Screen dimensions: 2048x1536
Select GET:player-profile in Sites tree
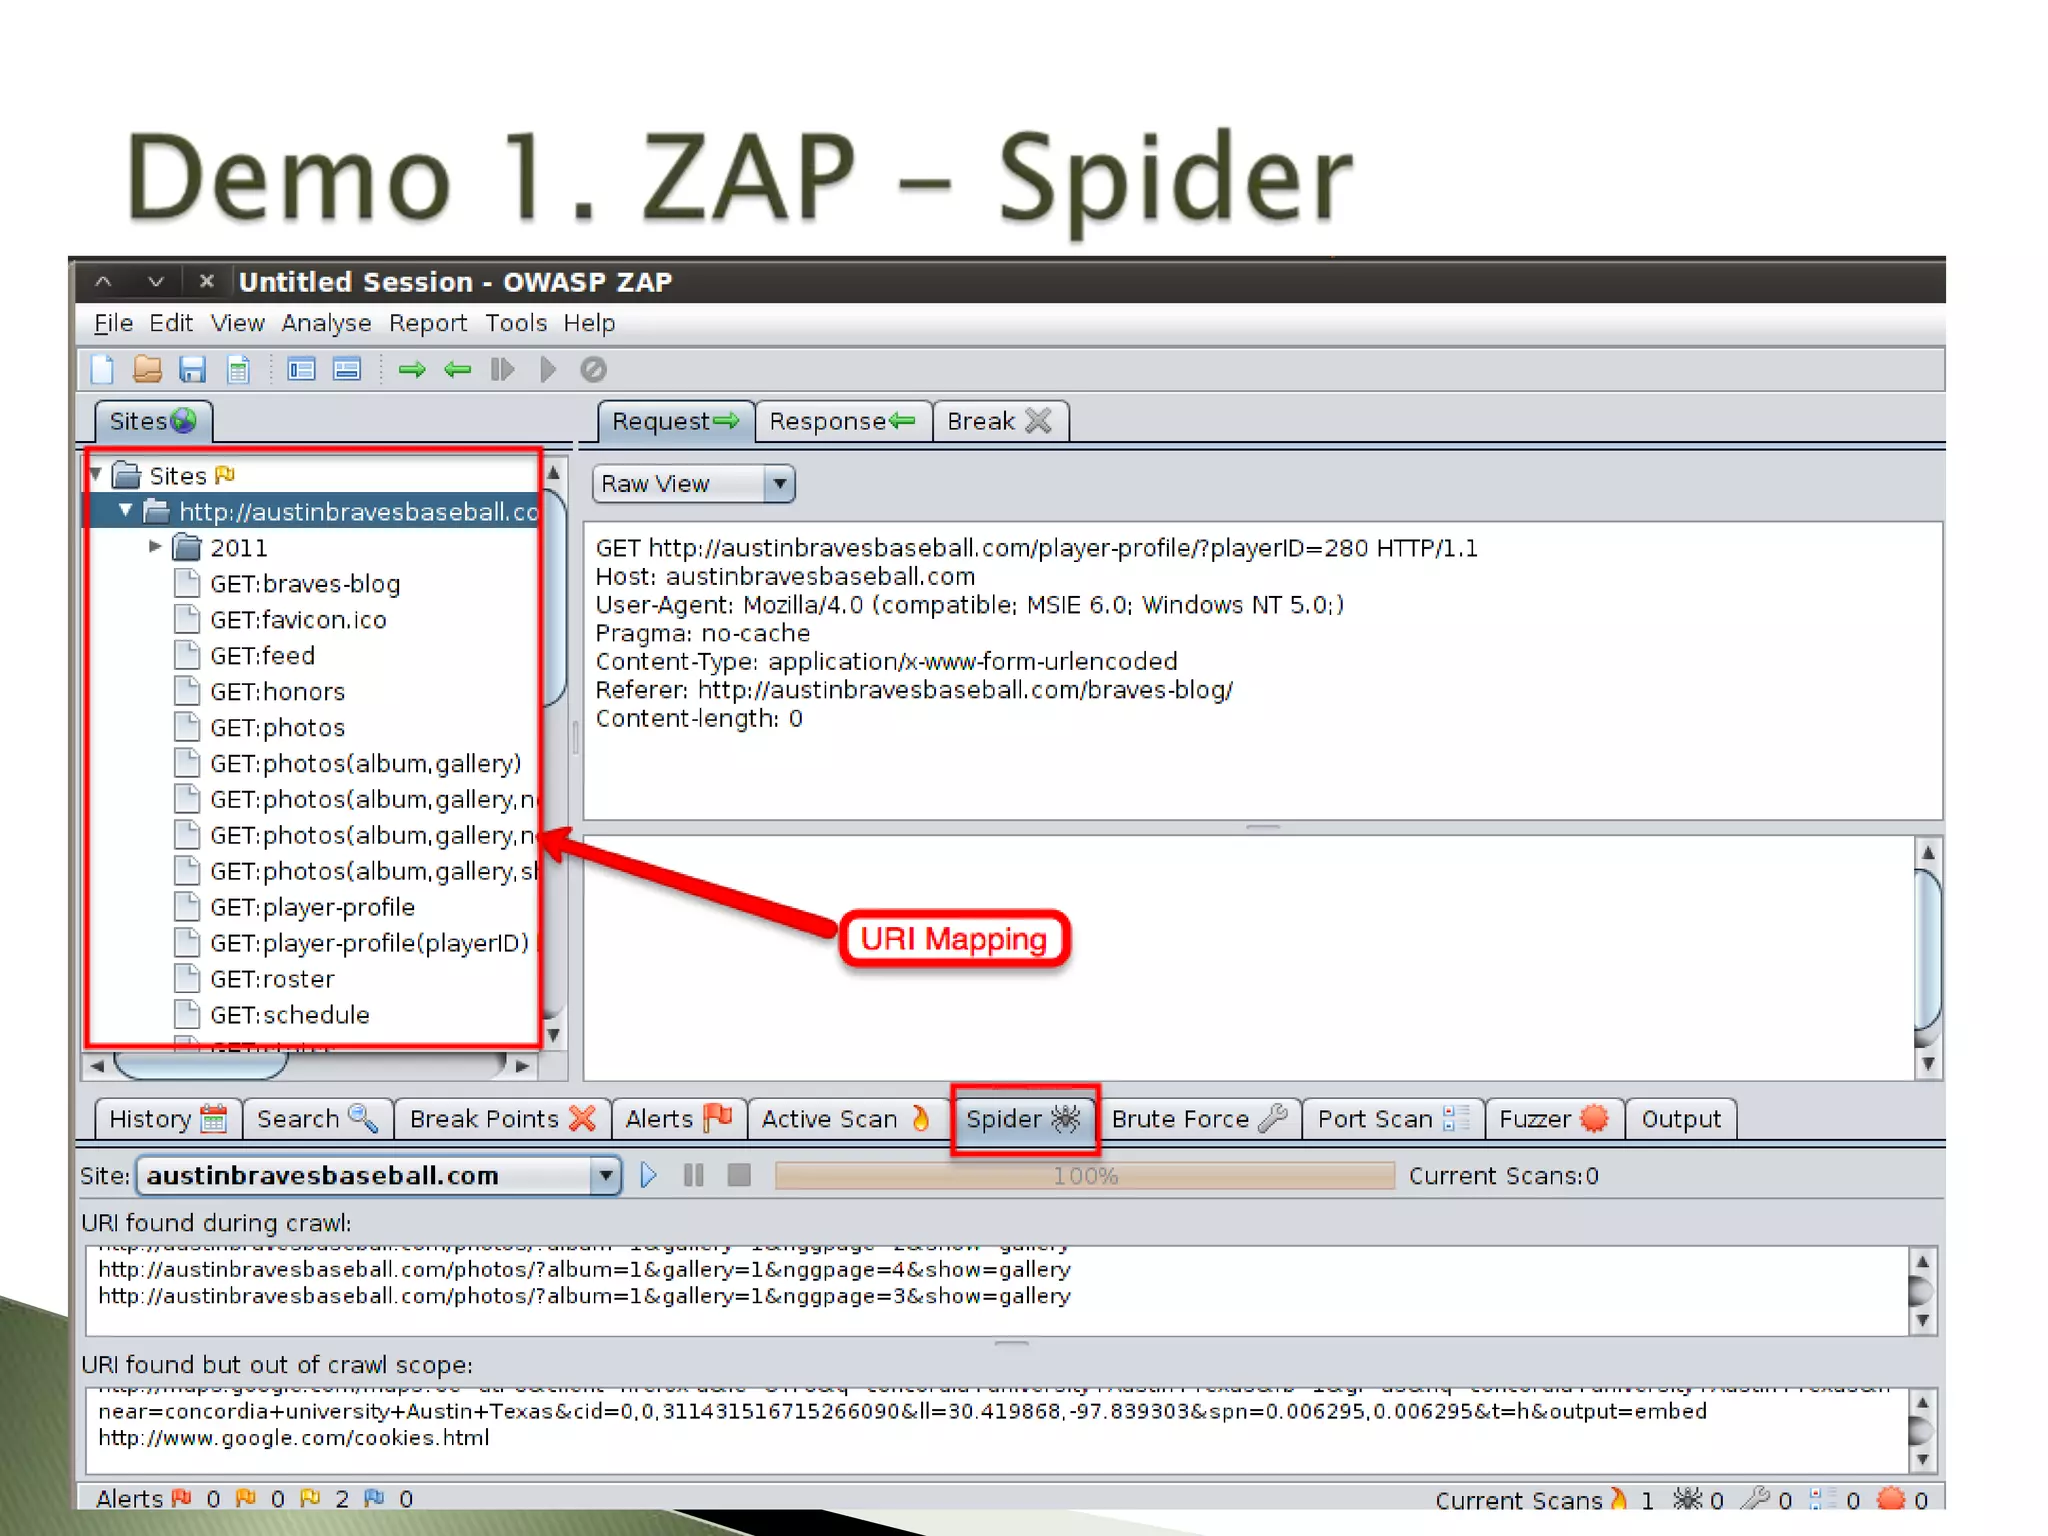point(312,907)
